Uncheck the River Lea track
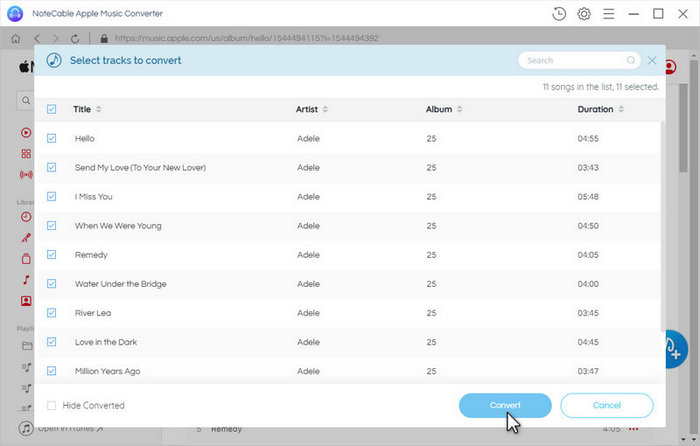 point(51,313)
